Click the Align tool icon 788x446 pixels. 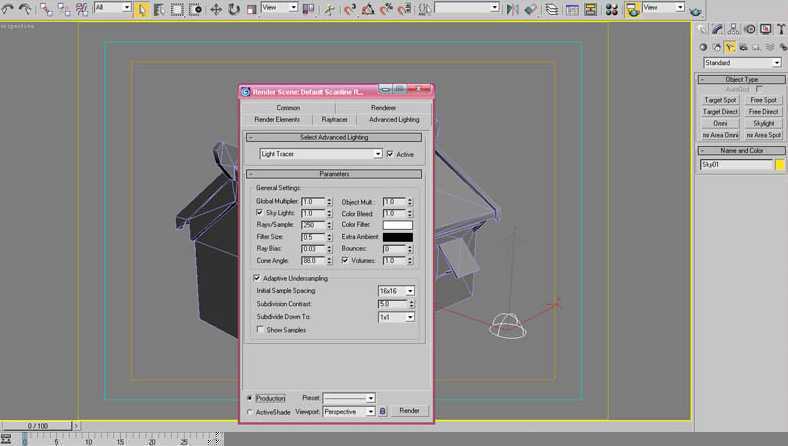click(530, 9)
